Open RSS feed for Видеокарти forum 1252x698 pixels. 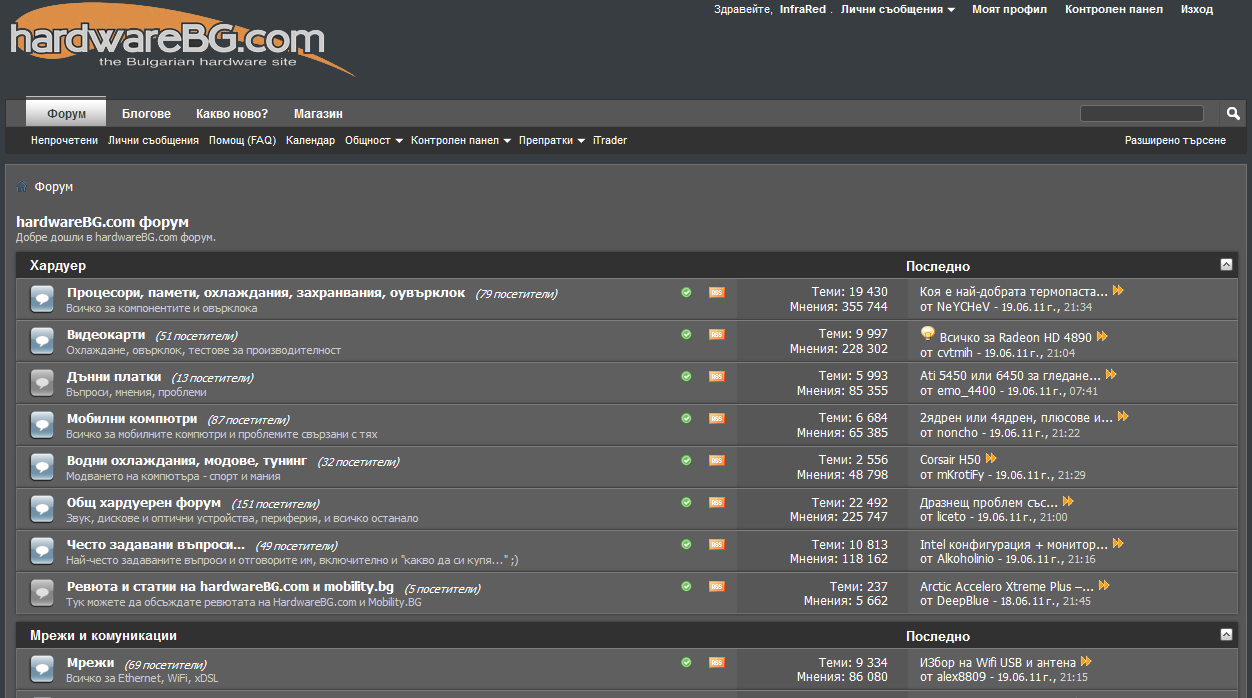(x=717, y=335)
